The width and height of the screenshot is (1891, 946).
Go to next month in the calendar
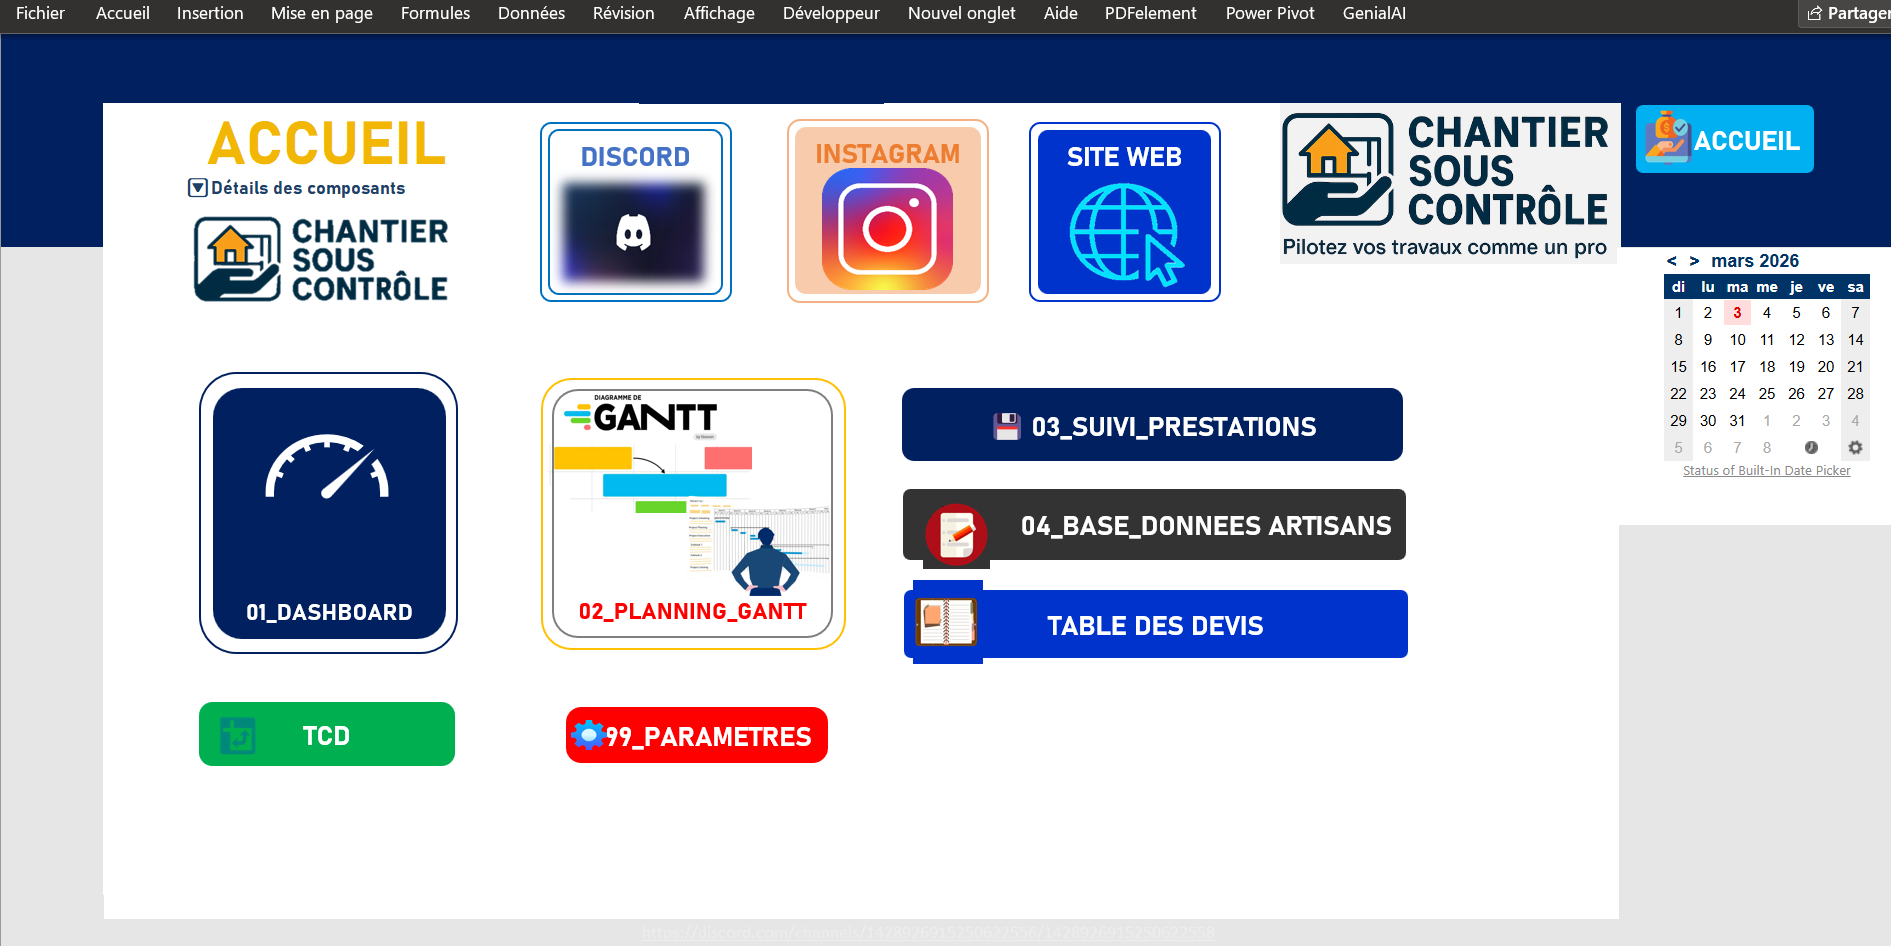pyautogui.click(x=1694, y=261)
